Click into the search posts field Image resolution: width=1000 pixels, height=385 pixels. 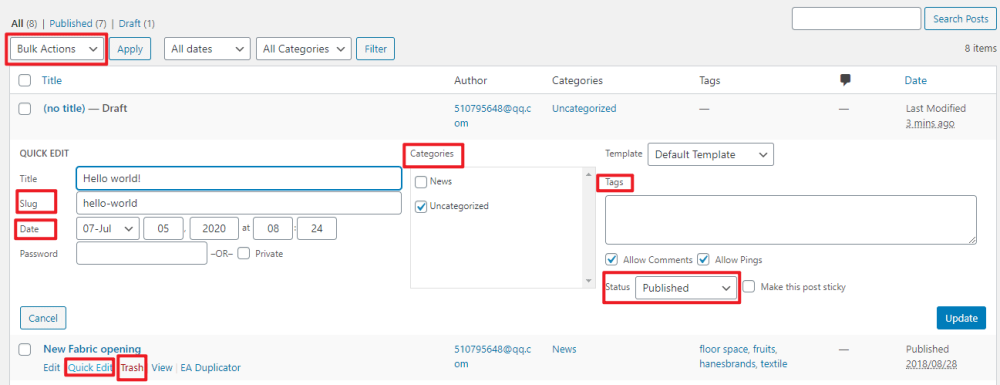coord(857,18)
